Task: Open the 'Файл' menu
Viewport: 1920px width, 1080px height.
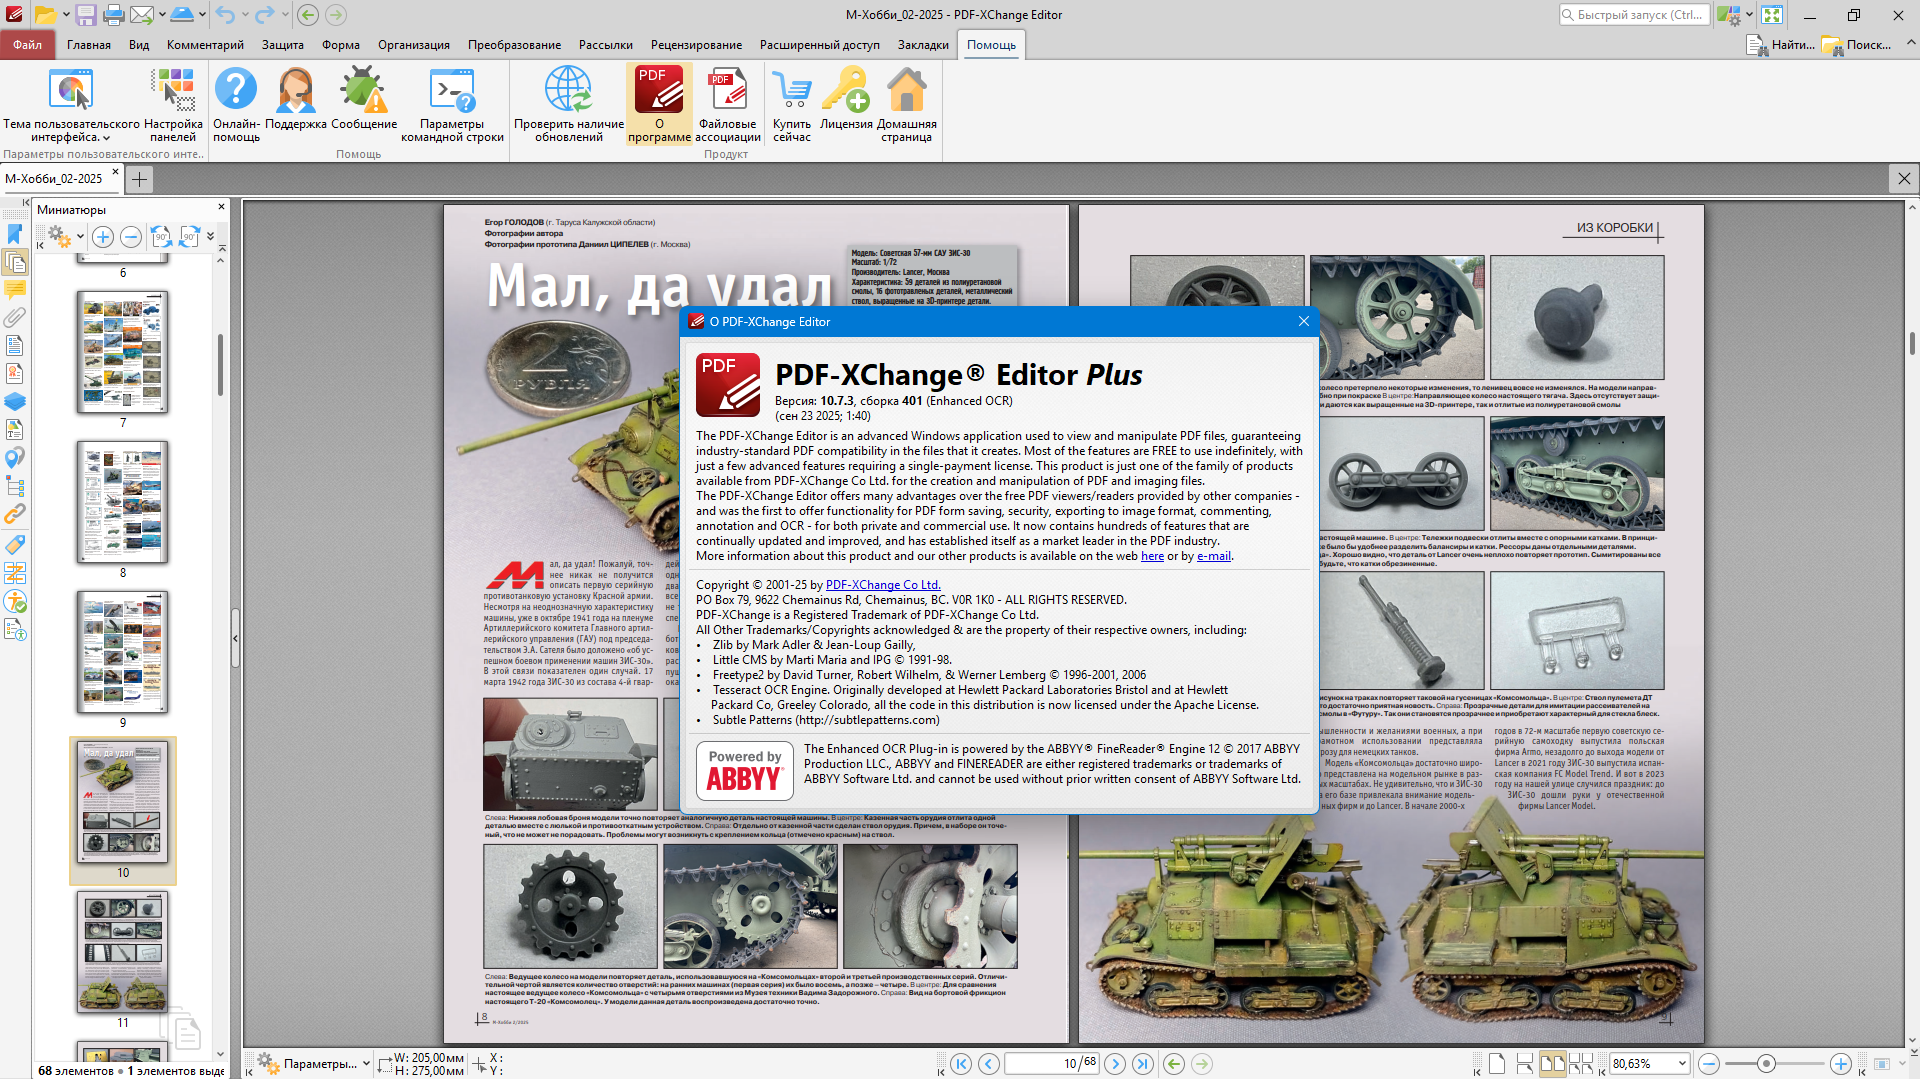Action: (27, 45)
